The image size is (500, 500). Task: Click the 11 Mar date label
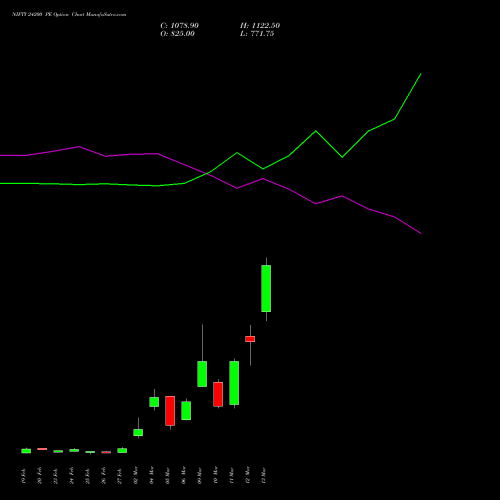232,475
